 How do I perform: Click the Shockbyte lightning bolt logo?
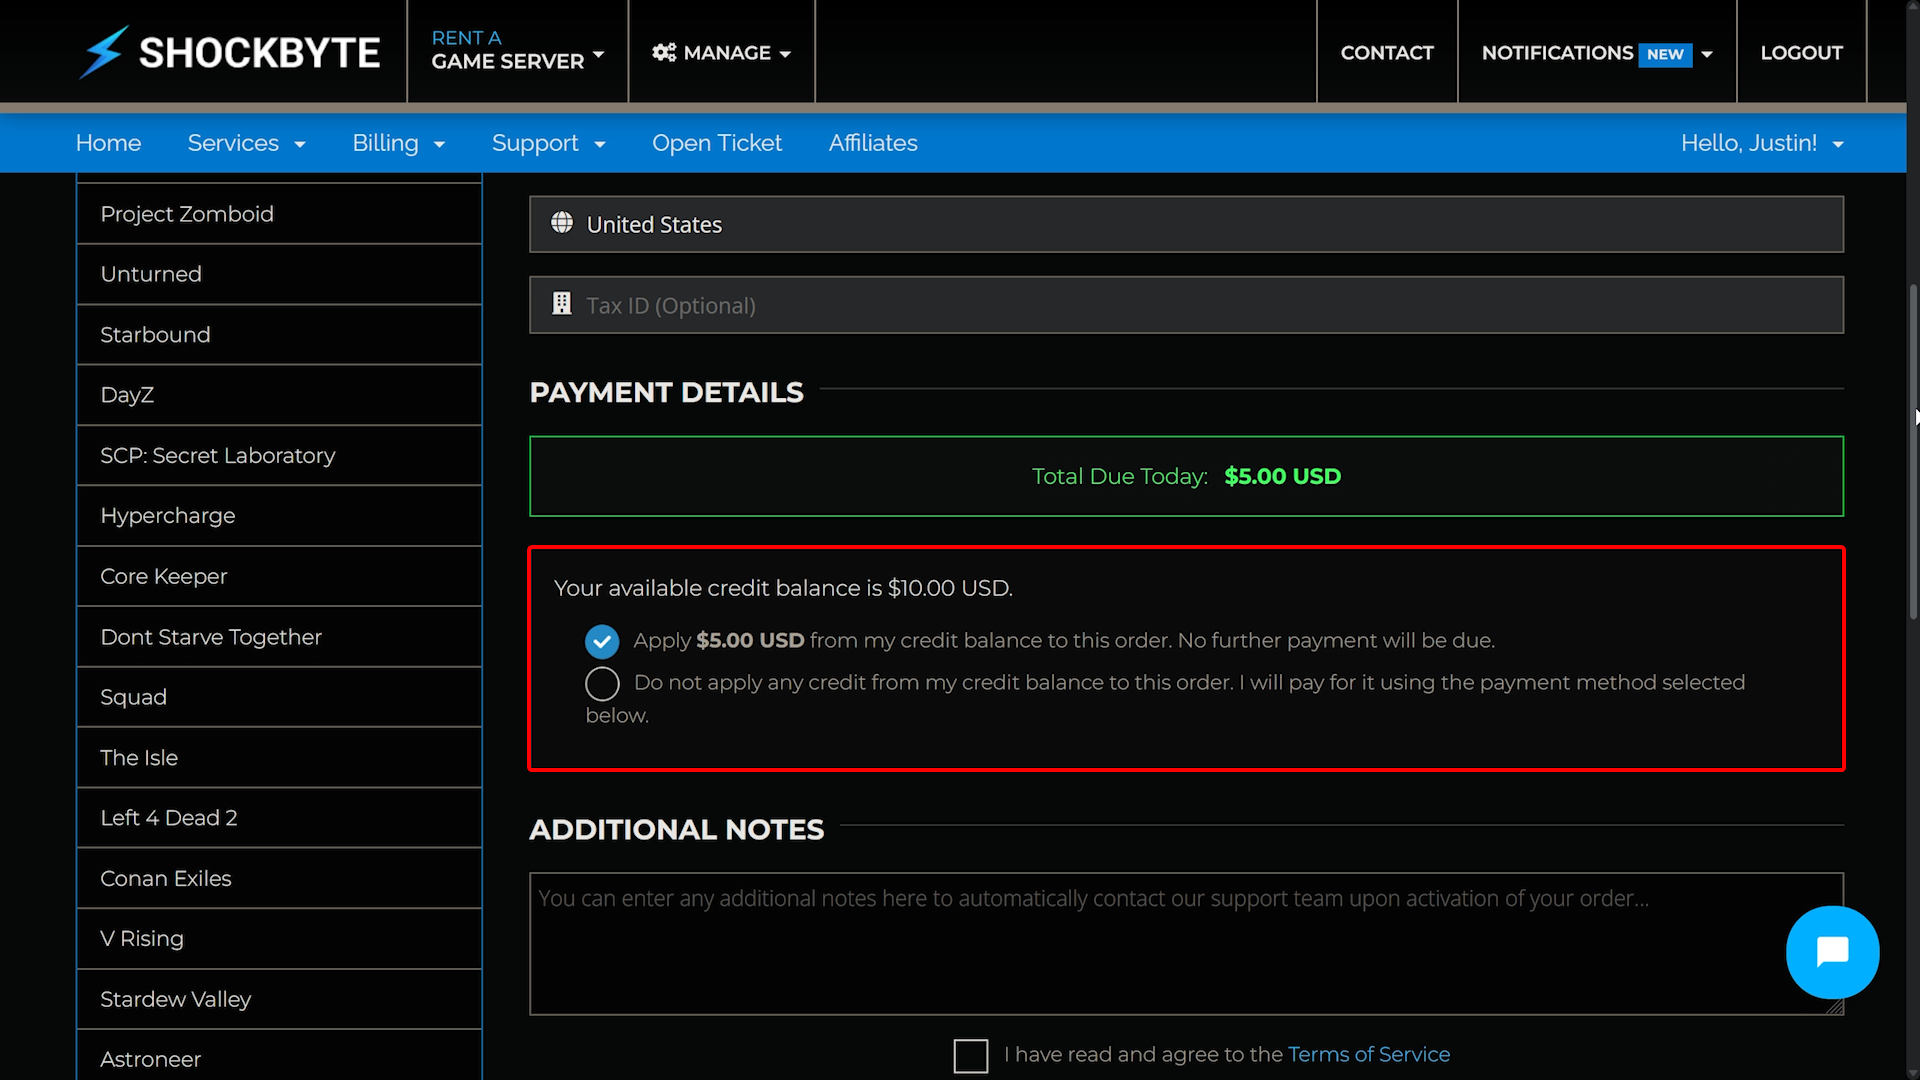103,52
